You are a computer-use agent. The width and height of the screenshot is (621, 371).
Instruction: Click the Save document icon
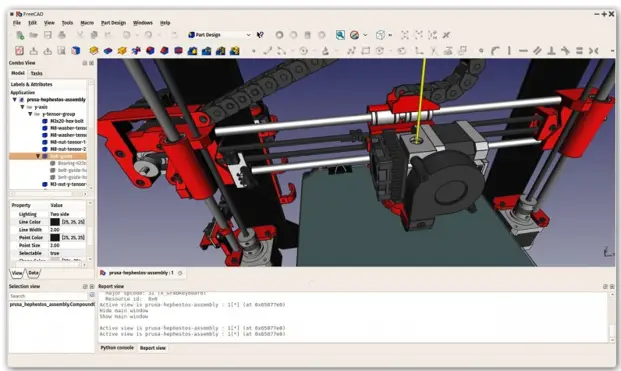click(48, 35)
